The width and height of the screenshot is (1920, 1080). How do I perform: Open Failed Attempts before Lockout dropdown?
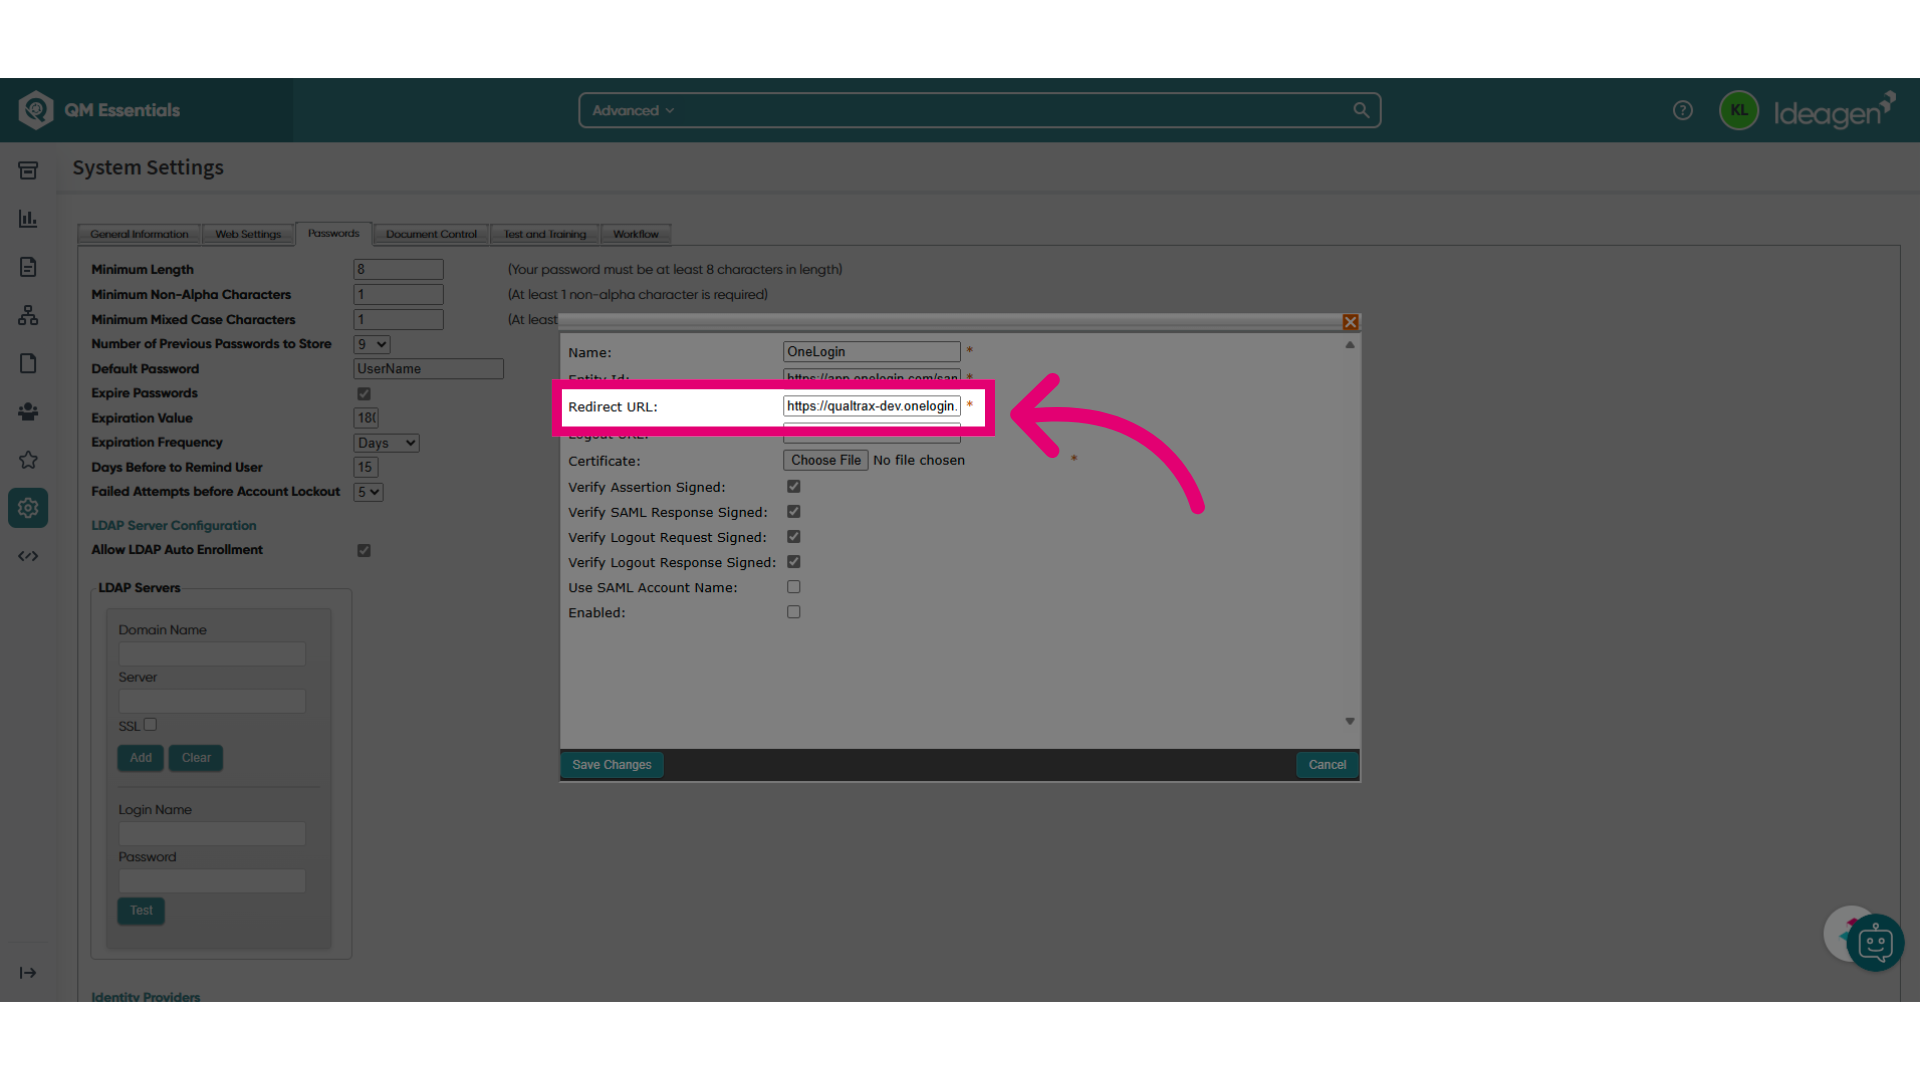click(368, 492)
